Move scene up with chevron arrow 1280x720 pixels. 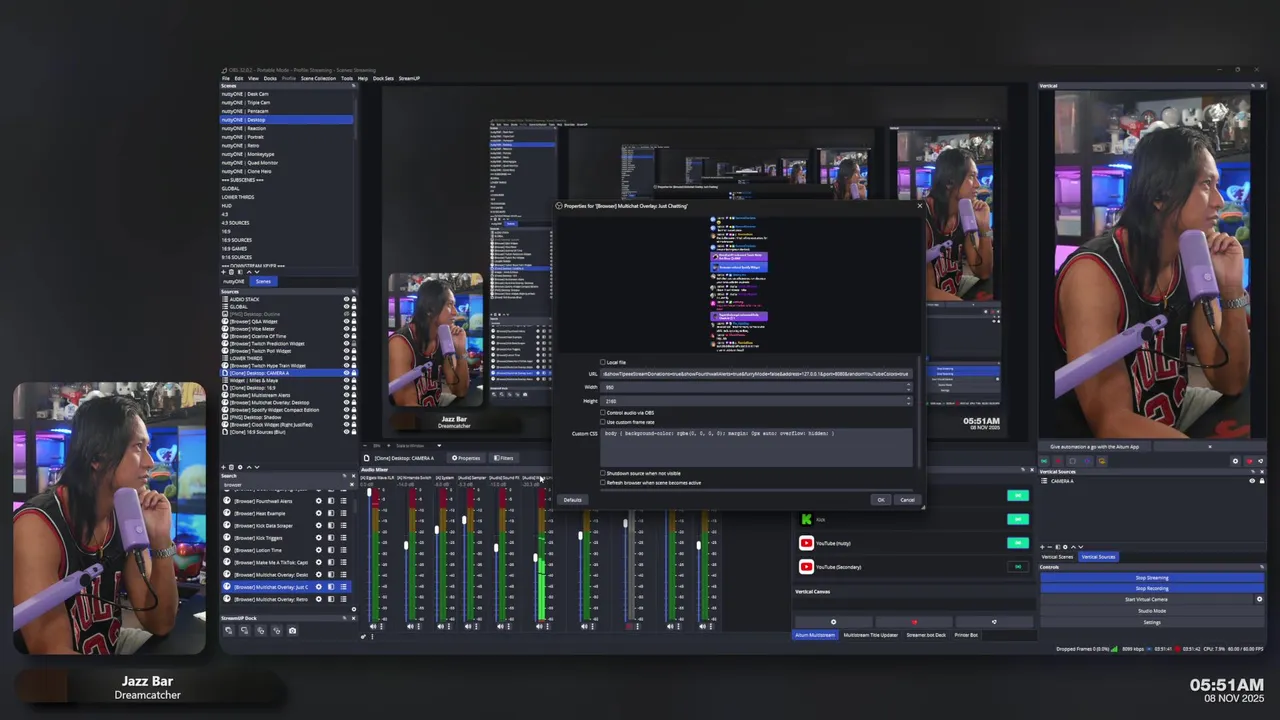249,272
